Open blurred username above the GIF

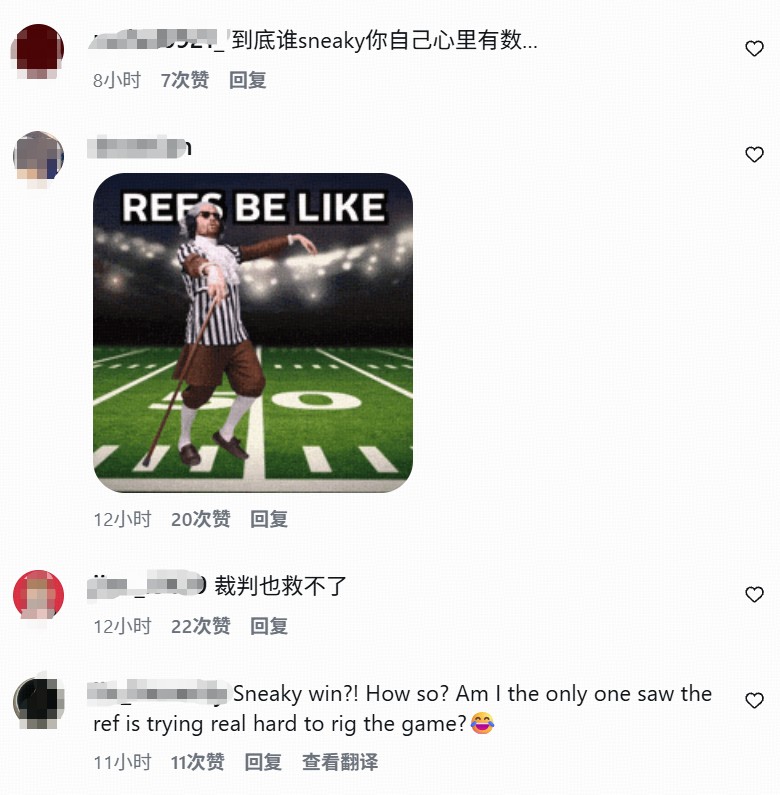[x=139, y=147]
